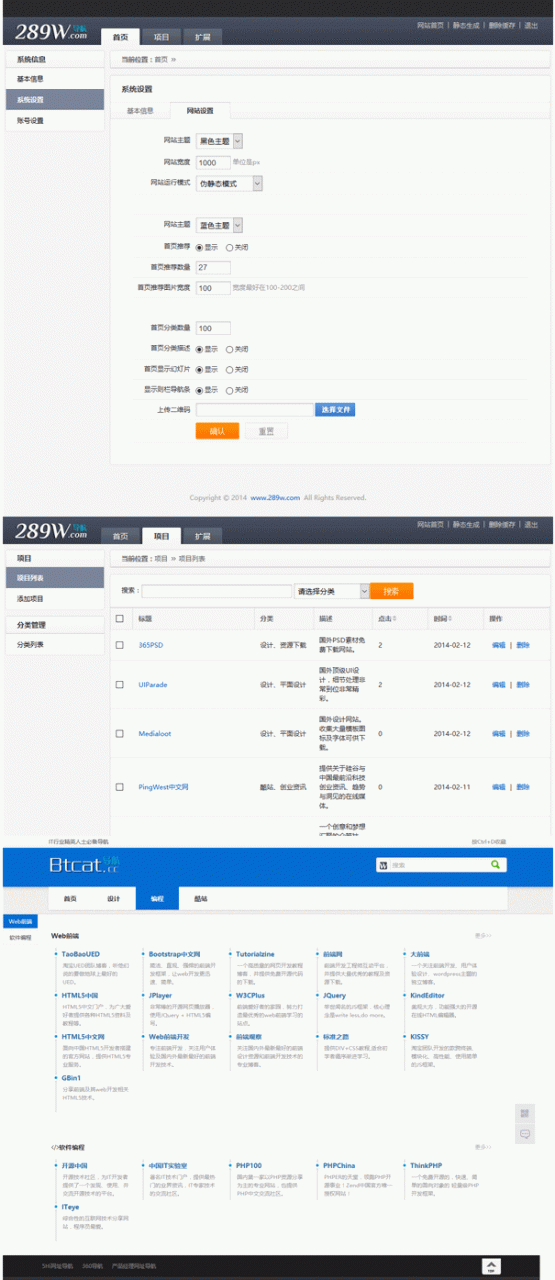Click 编辑 link for UIParade row
Screen dimensions: 555x1280
[x=498, y=685]
